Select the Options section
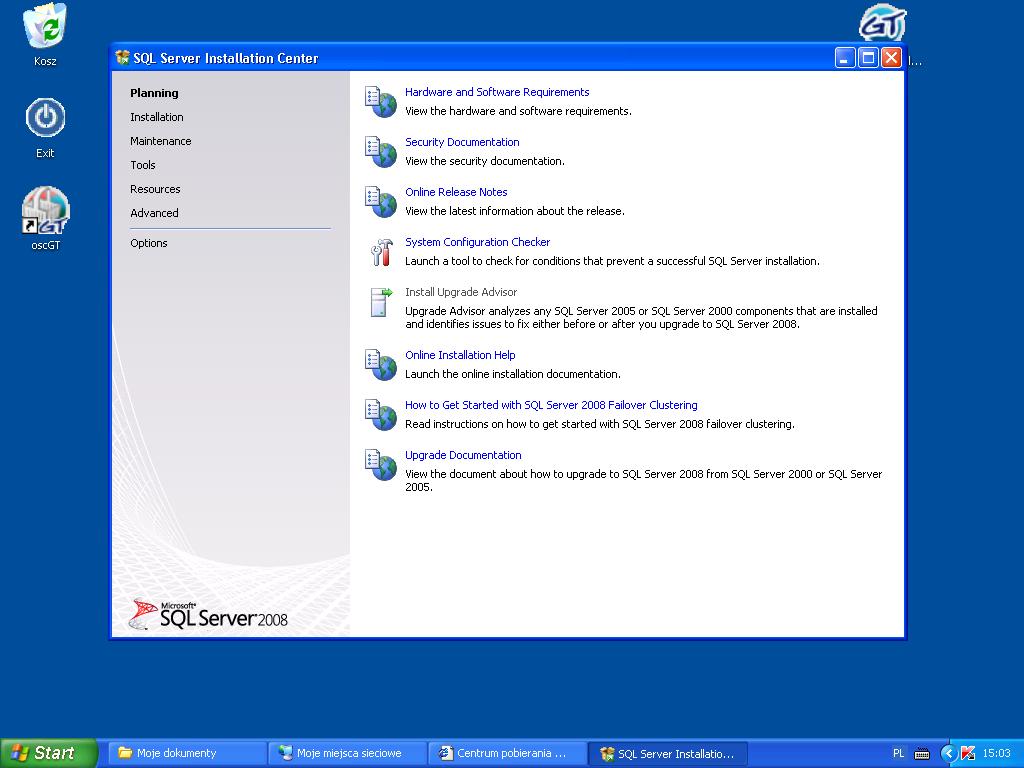Screen dimensions: 1024x768 click(x=149, y=243)
